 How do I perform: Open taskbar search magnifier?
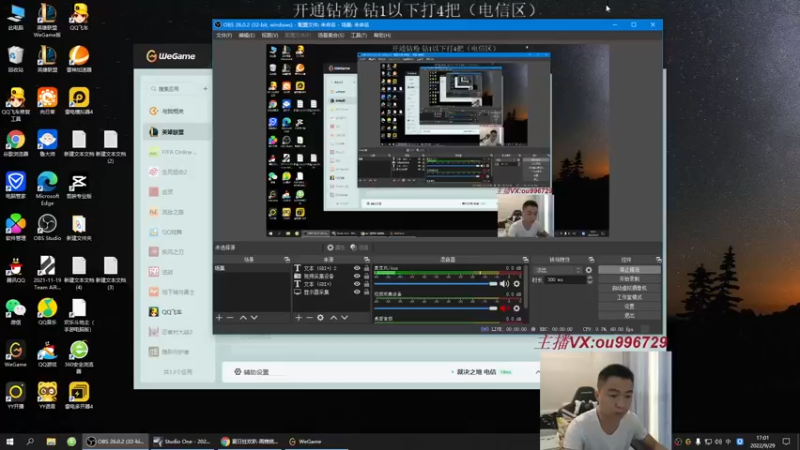[x=30, y=441]
